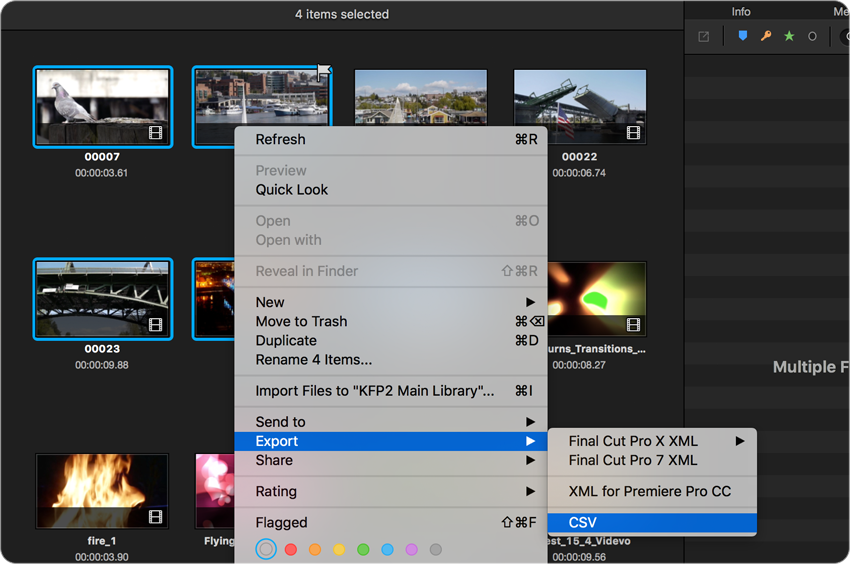The height and width of the screenshot is (564, 850).
Task: Click the duration 00:00:09.88
Action: click(102, 365)
